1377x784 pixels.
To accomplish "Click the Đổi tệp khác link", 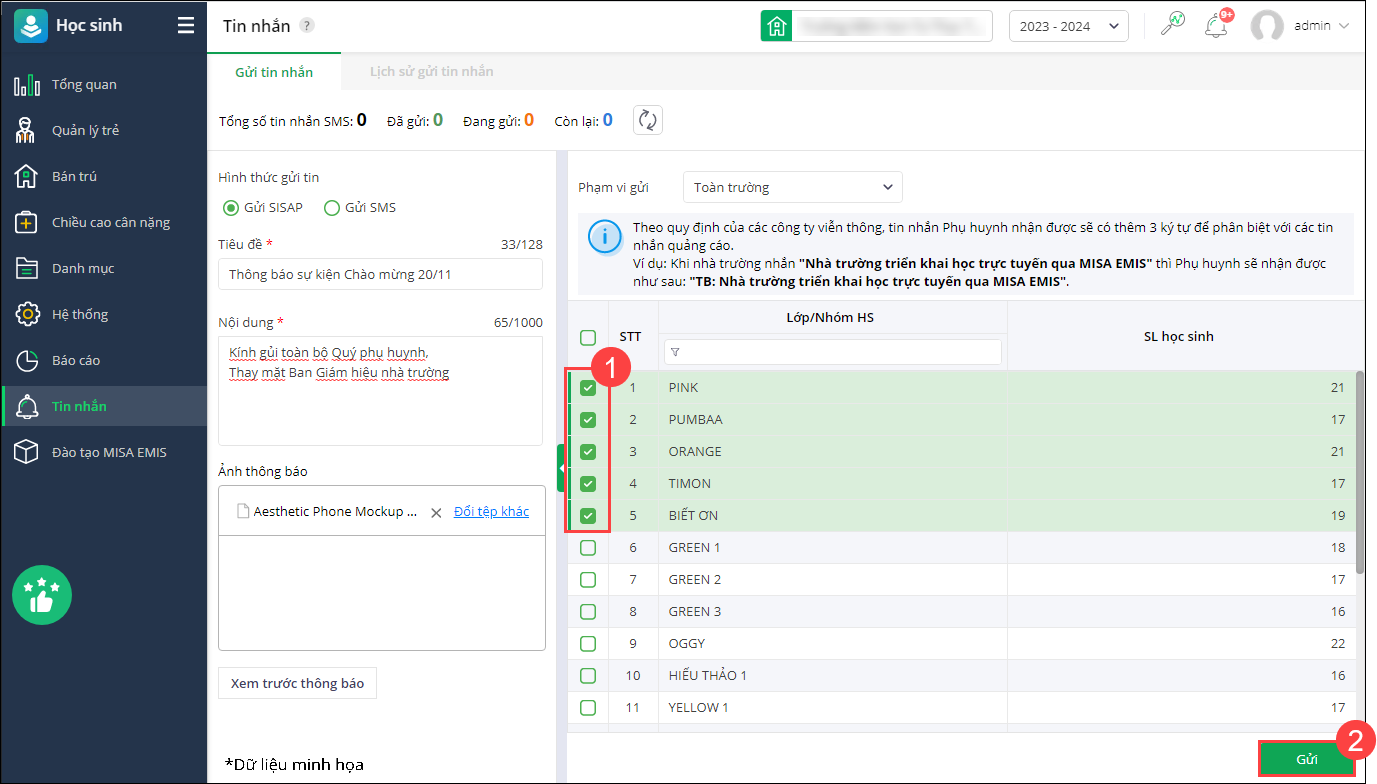I will tap(491, 512).
